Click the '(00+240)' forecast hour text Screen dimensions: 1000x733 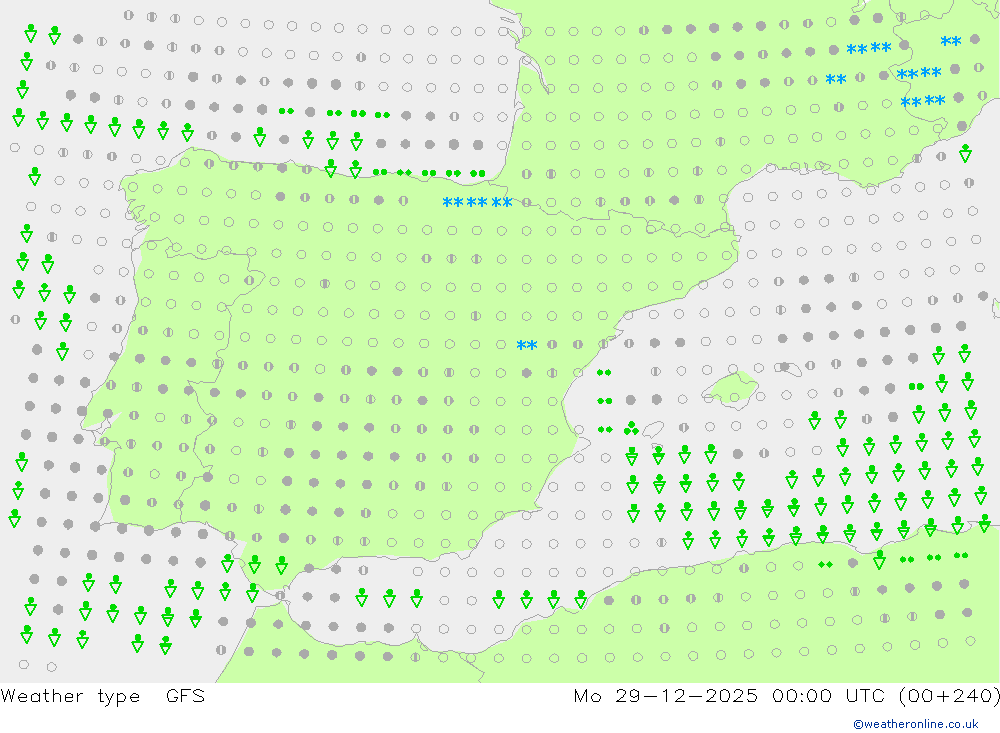(949, 696)
